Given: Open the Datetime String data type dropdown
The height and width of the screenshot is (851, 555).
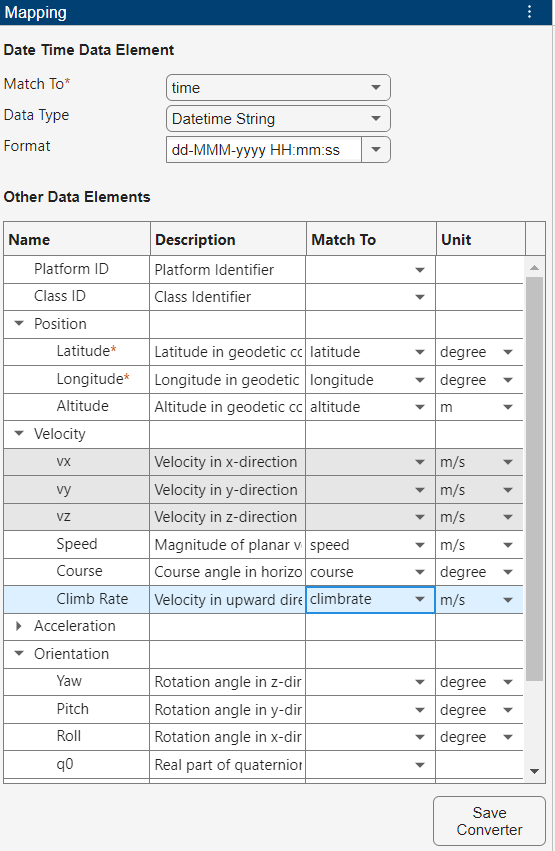Looking at the screenshot, I should point(278,118).
